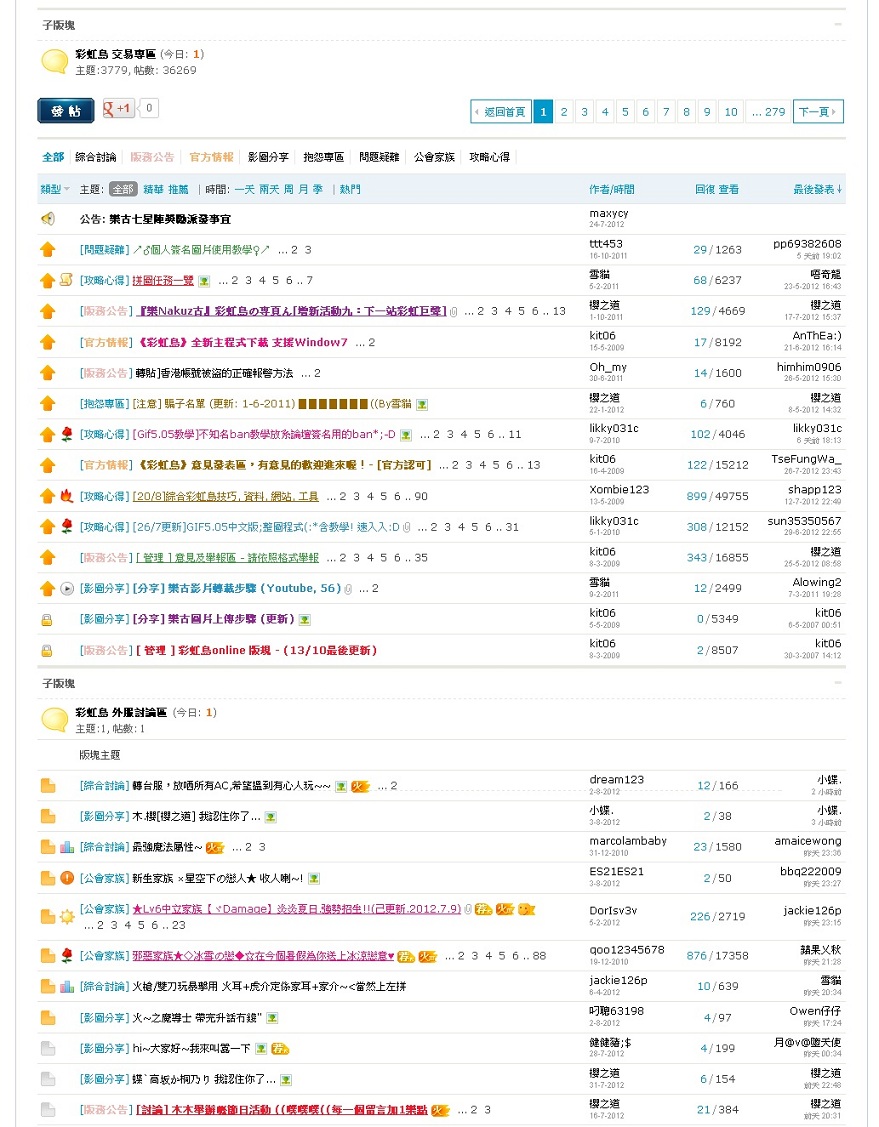Click reply count 899 for Xombie123 thread

click(696, 496)
